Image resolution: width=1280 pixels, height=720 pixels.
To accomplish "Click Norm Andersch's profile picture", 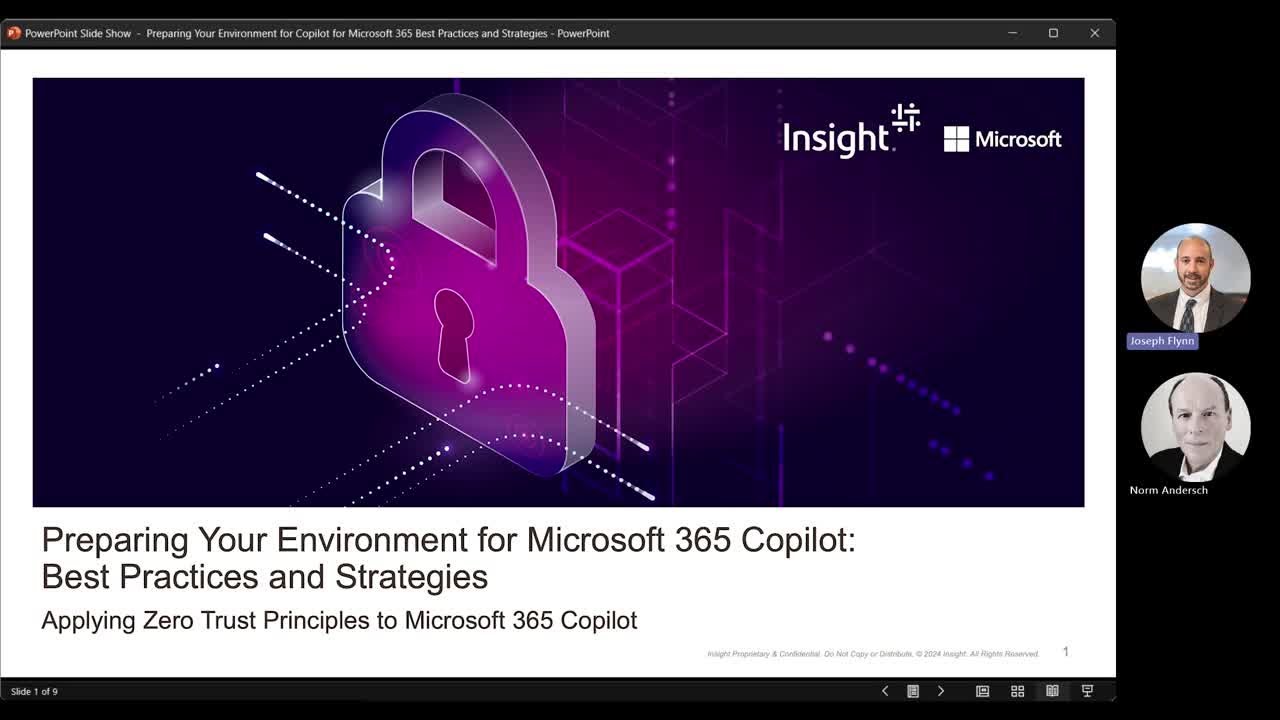I will [1195, 427].
